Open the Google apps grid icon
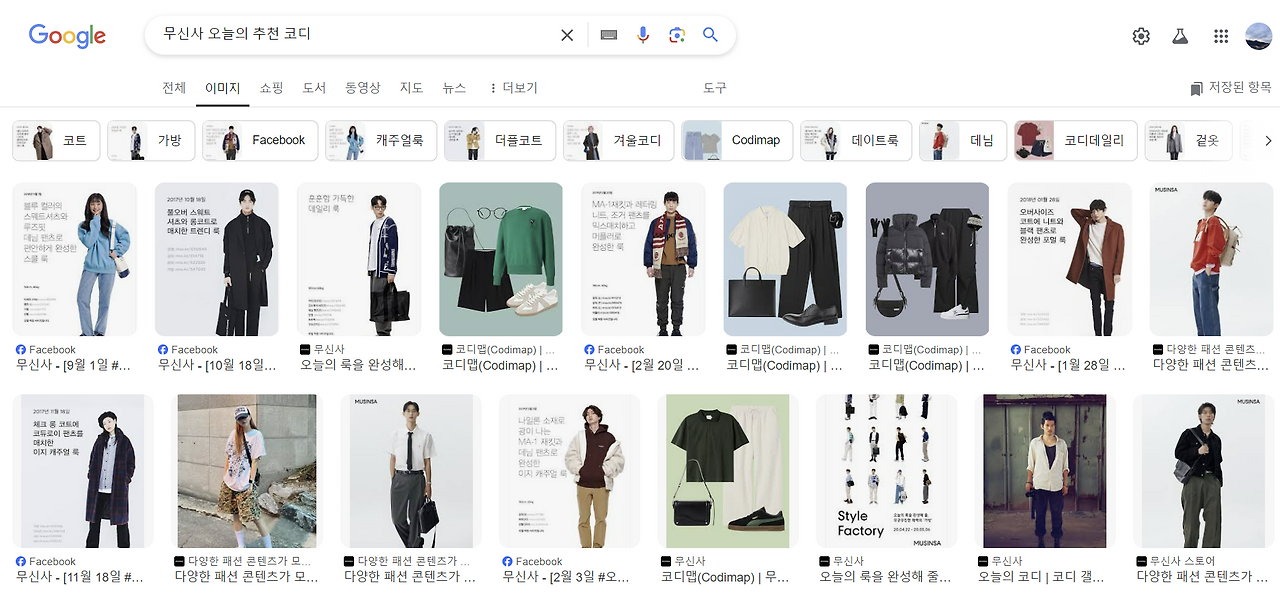The width and height of the screenshot is (1280, 600). (x=1220, y=35)
